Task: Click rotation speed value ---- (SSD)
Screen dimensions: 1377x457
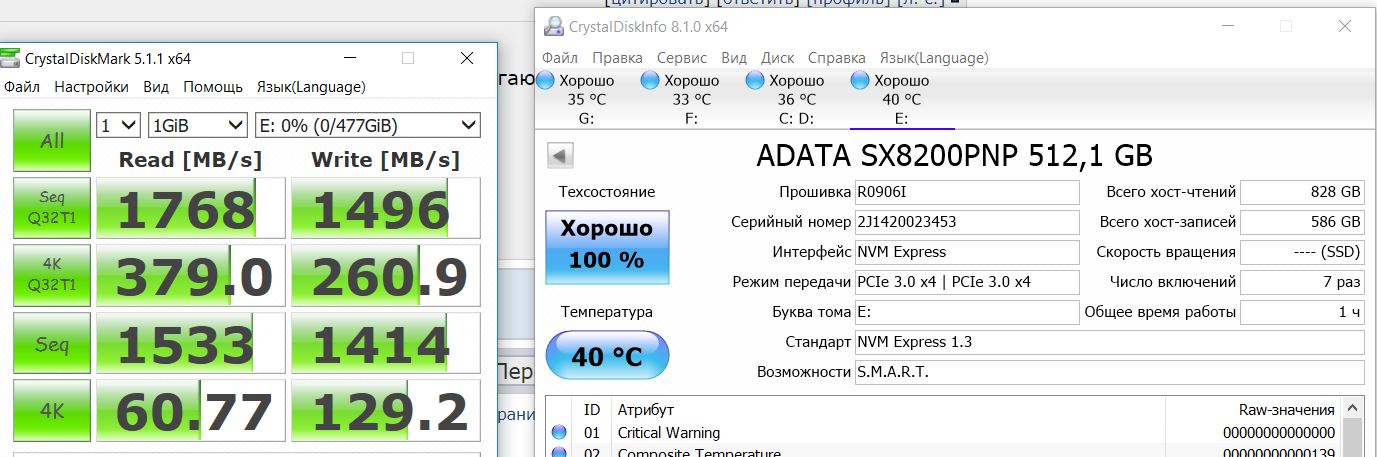Action: pyautogui.click(x=1302, y=252)
